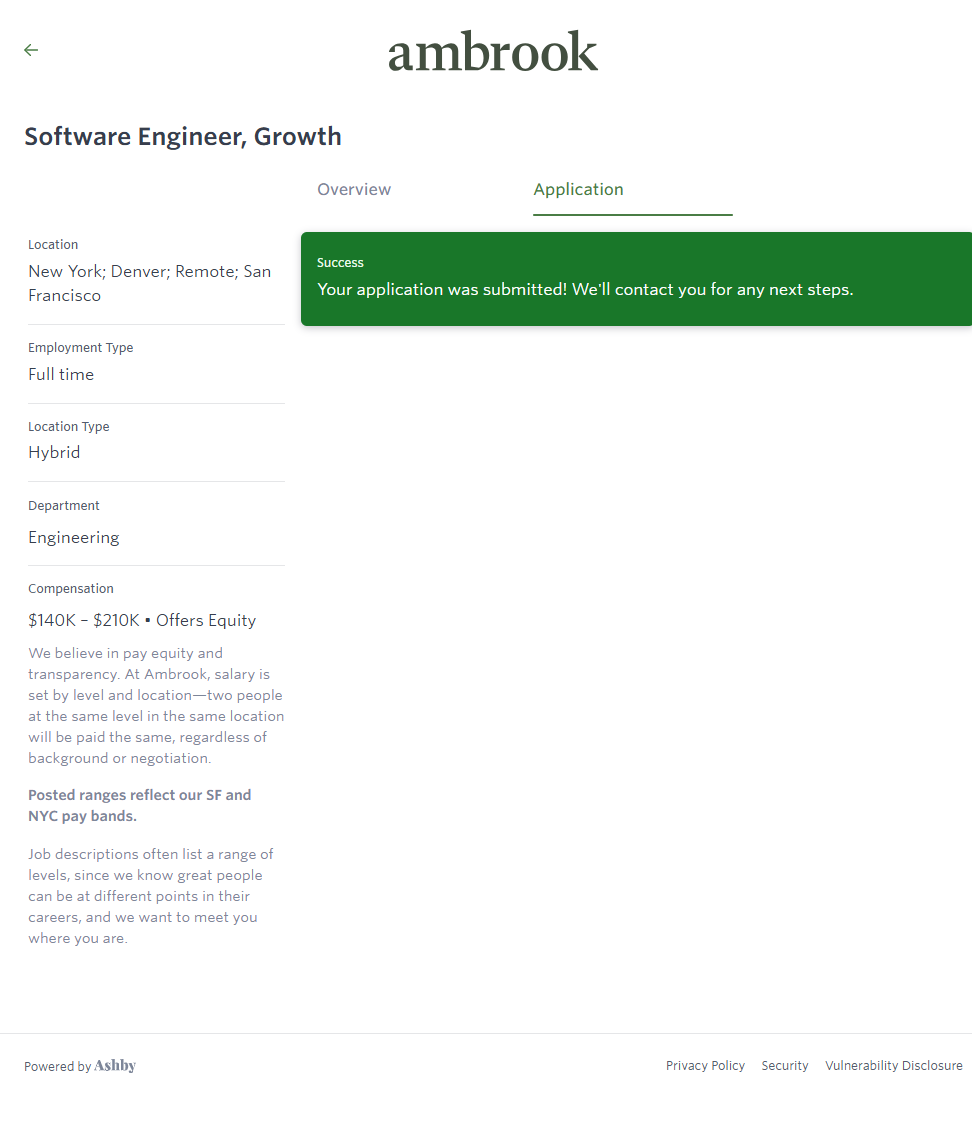Click the $140K – $210K compensation range
Screen dimensions: 972x1121
(84, 621)
